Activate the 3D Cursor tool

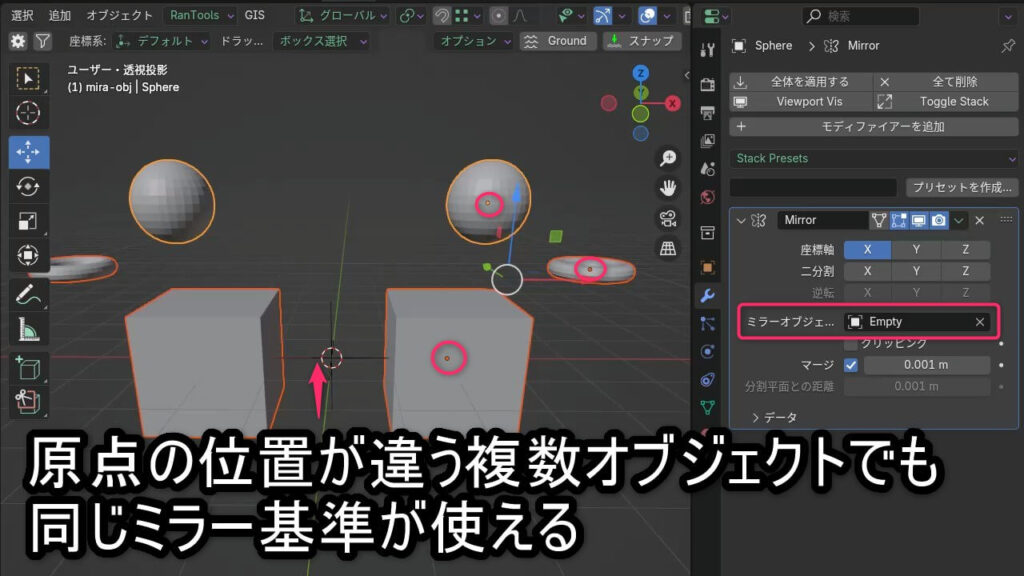coord(29,113)
